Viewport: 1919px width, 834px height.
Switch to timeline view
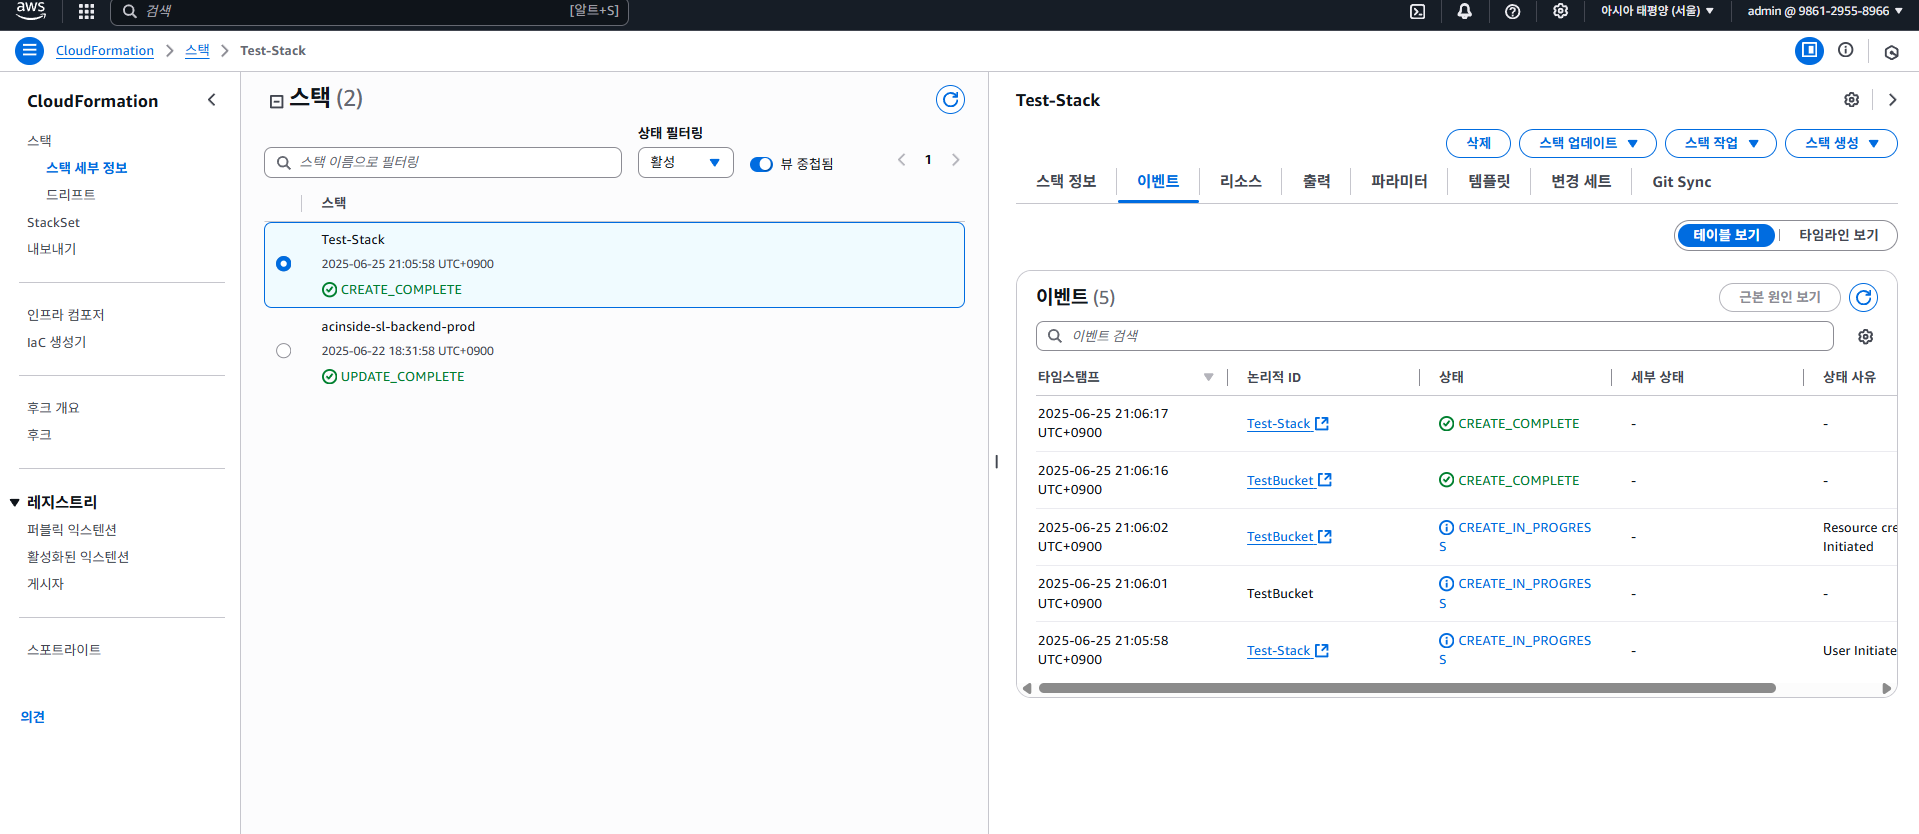[x=1838, y=235]
